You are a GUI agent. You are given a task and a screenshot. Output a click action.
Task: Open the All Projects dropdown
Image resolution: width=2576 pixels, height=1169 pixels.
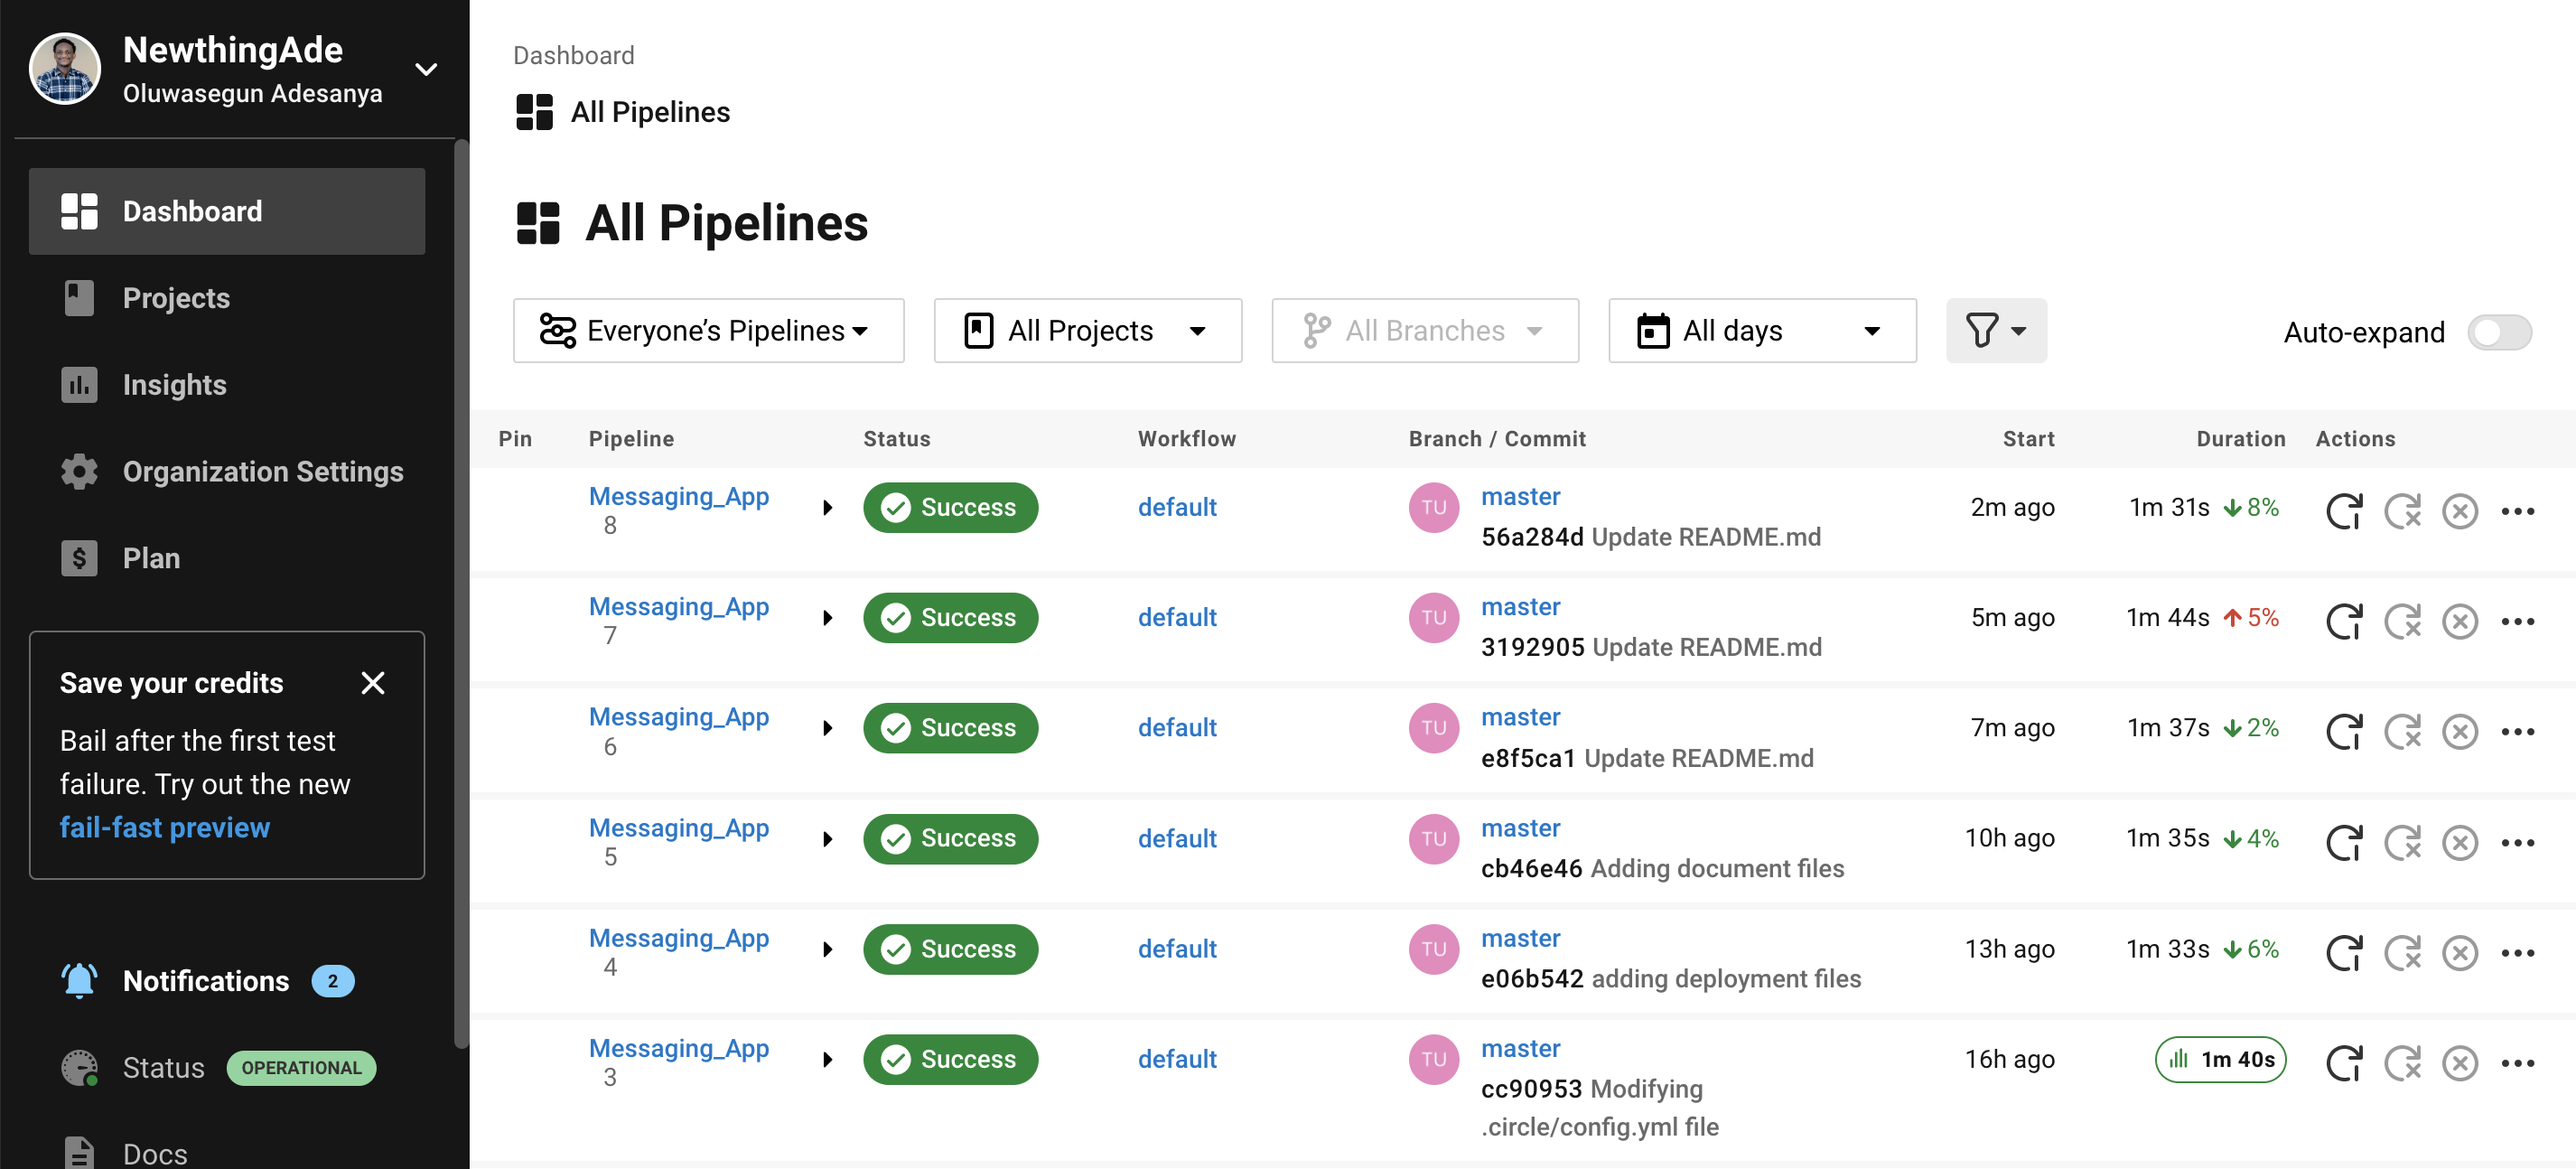point(1087,330)
